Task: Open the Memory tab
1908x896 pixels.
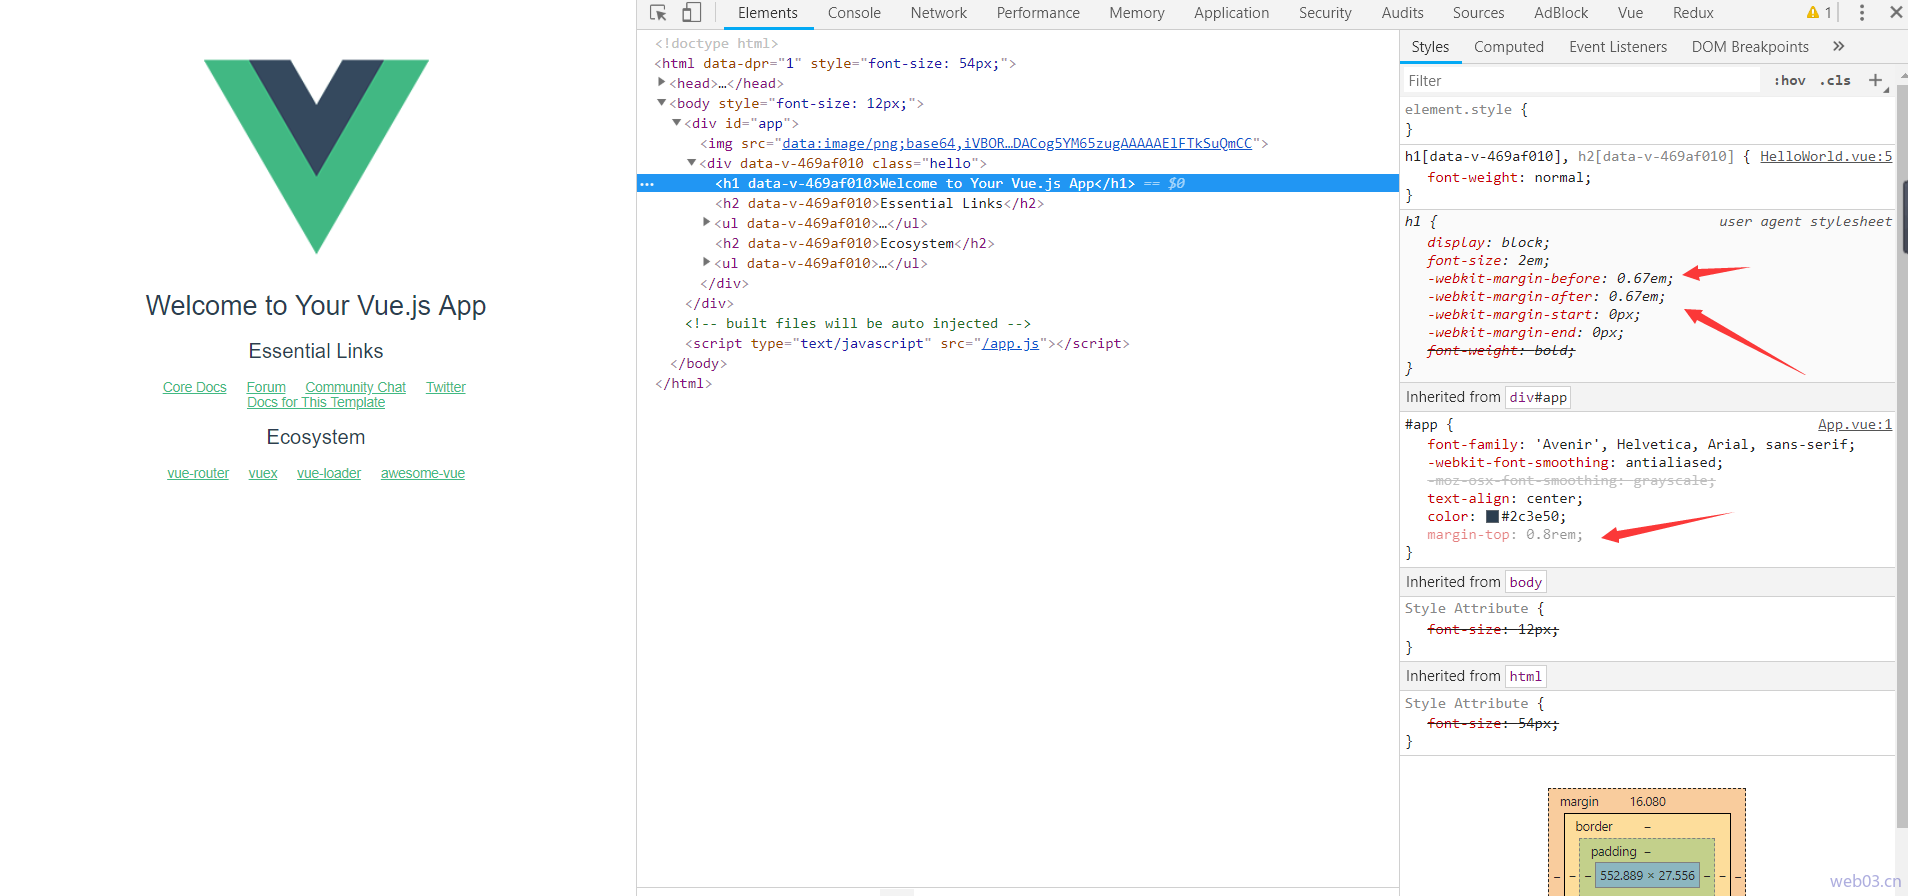Action: (x=1137, y=13)
